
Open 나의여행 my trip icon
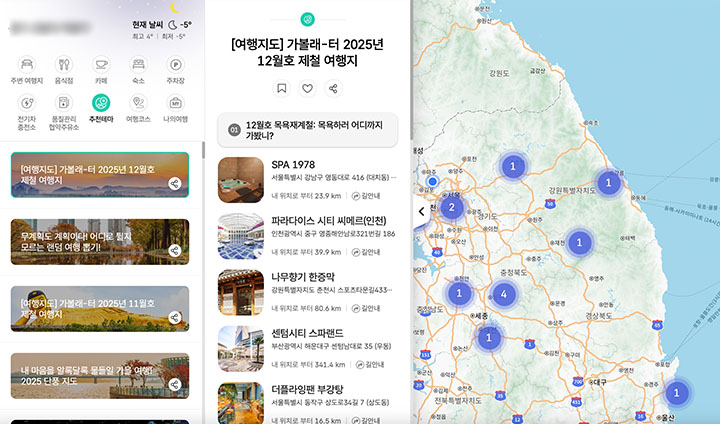coord(175,103)
